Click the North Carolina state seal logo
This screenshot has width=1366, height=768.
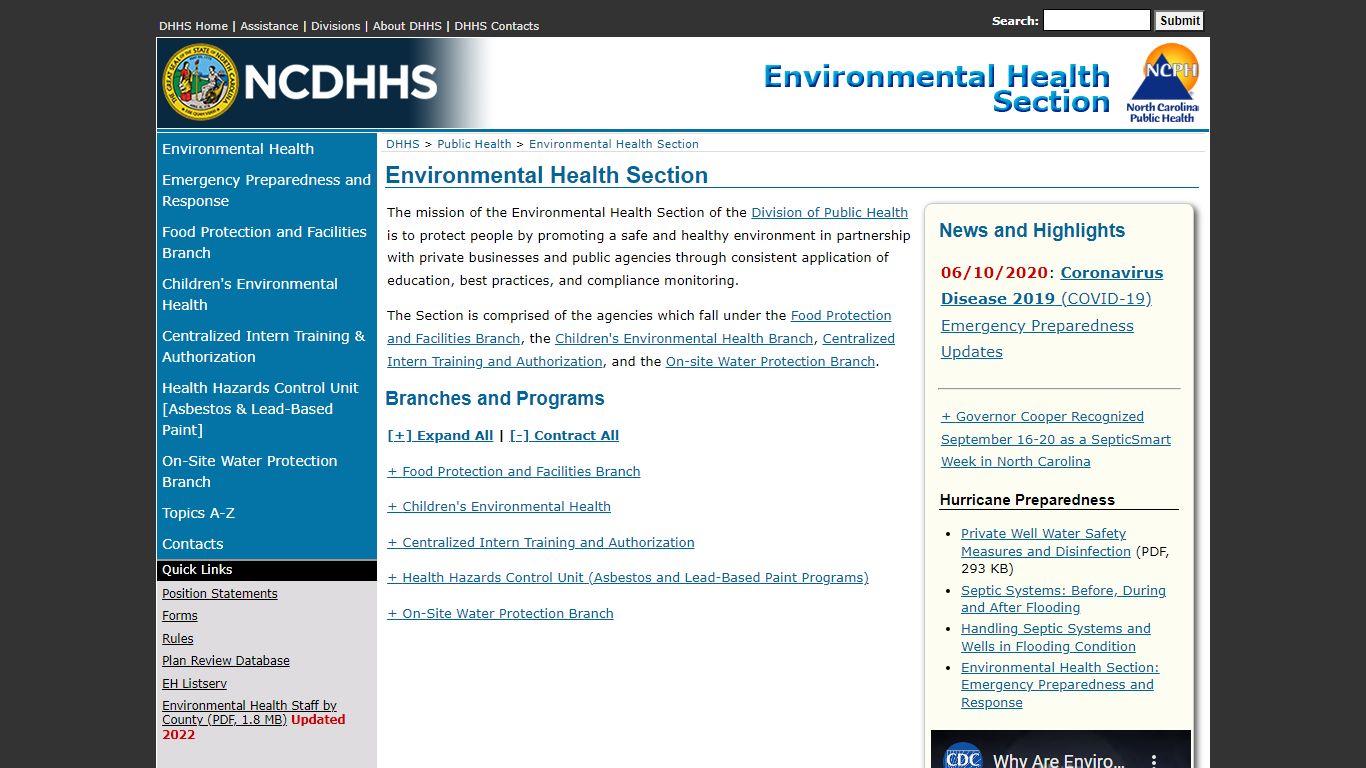coord(200,82)
